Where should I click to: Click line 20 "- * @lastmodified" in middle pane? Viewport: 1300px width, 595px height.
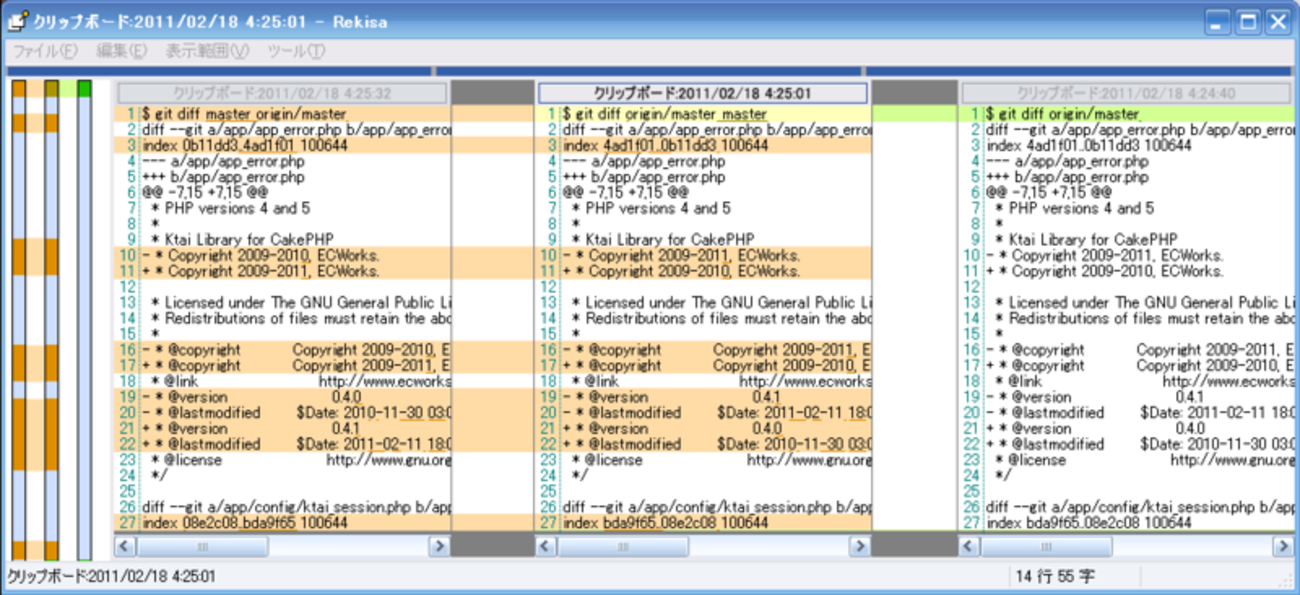[716, 412]
